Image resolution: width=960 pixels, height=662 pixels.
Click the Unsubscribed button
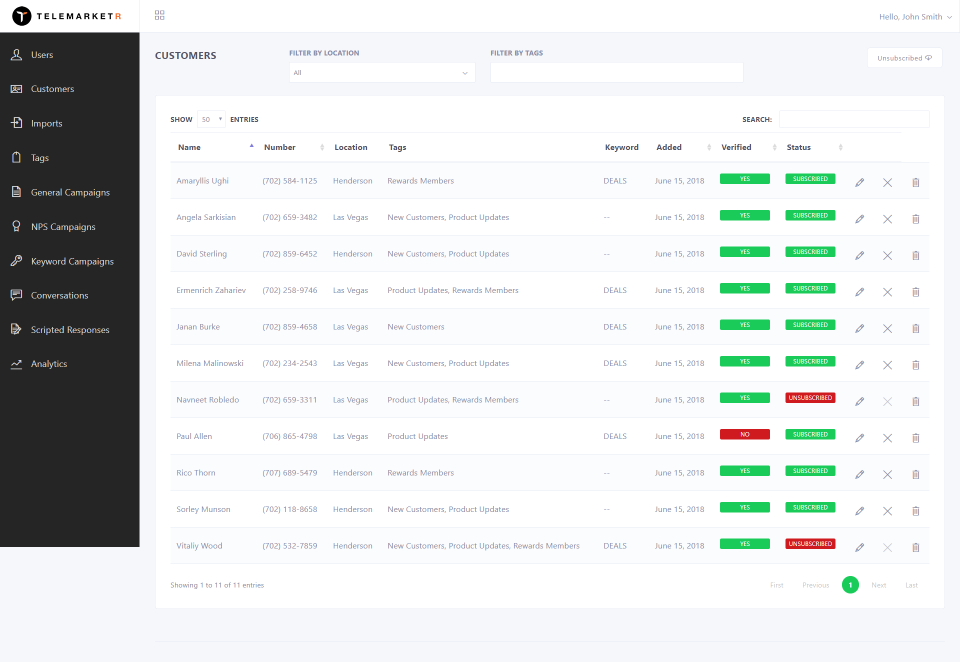[904, 58]
